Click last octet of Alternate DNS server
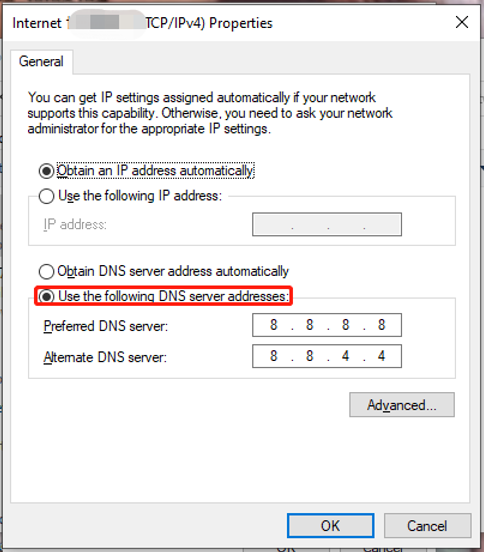 (382, 356)
